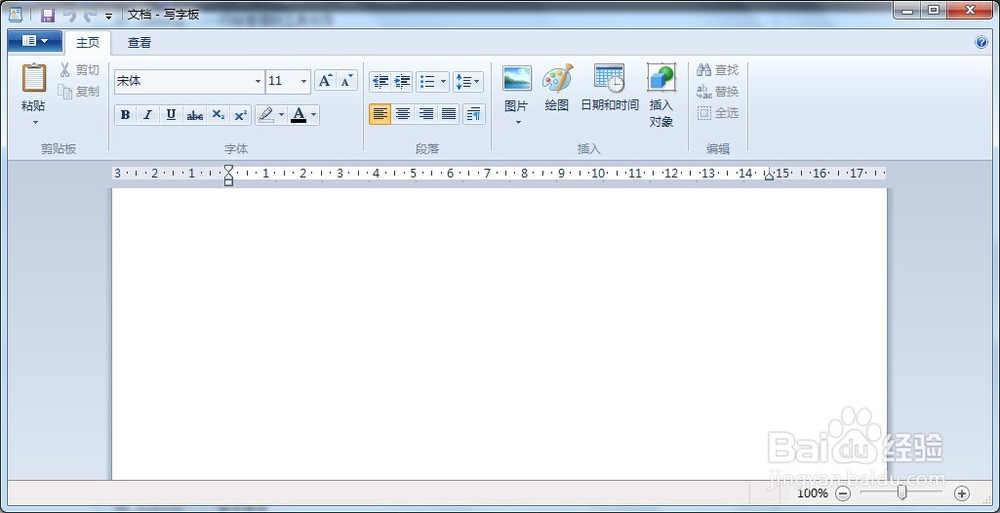
Task: Click the Paste clipboard icon
Action: [34, 78]
